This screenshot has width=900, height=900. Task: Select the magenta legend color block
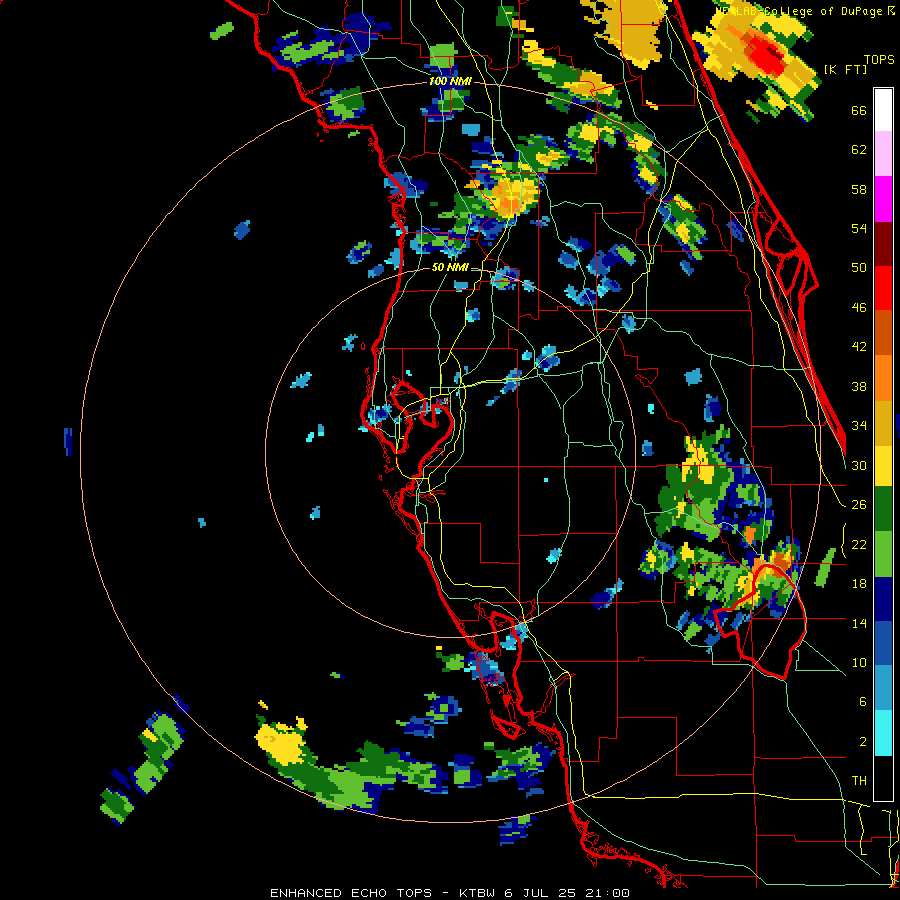(883, 199)
